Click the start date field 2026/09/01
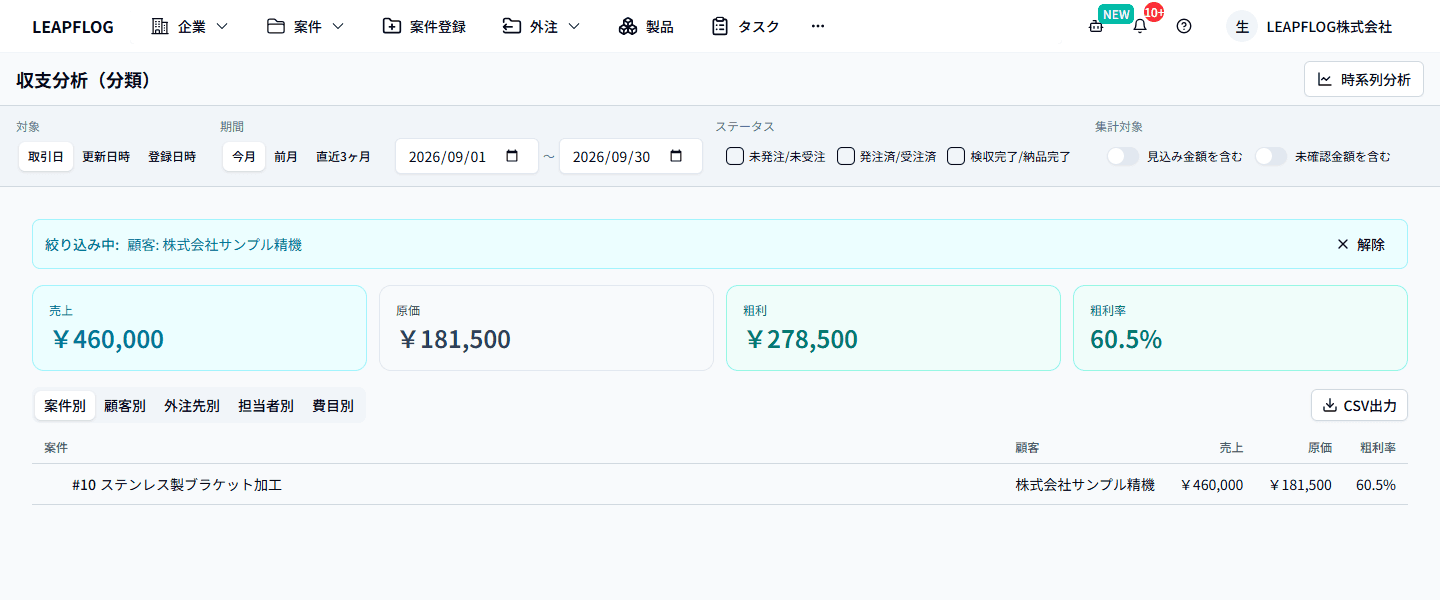This screenshot has height=600, width=1440. pyautogui.click(x=467, y=156)
